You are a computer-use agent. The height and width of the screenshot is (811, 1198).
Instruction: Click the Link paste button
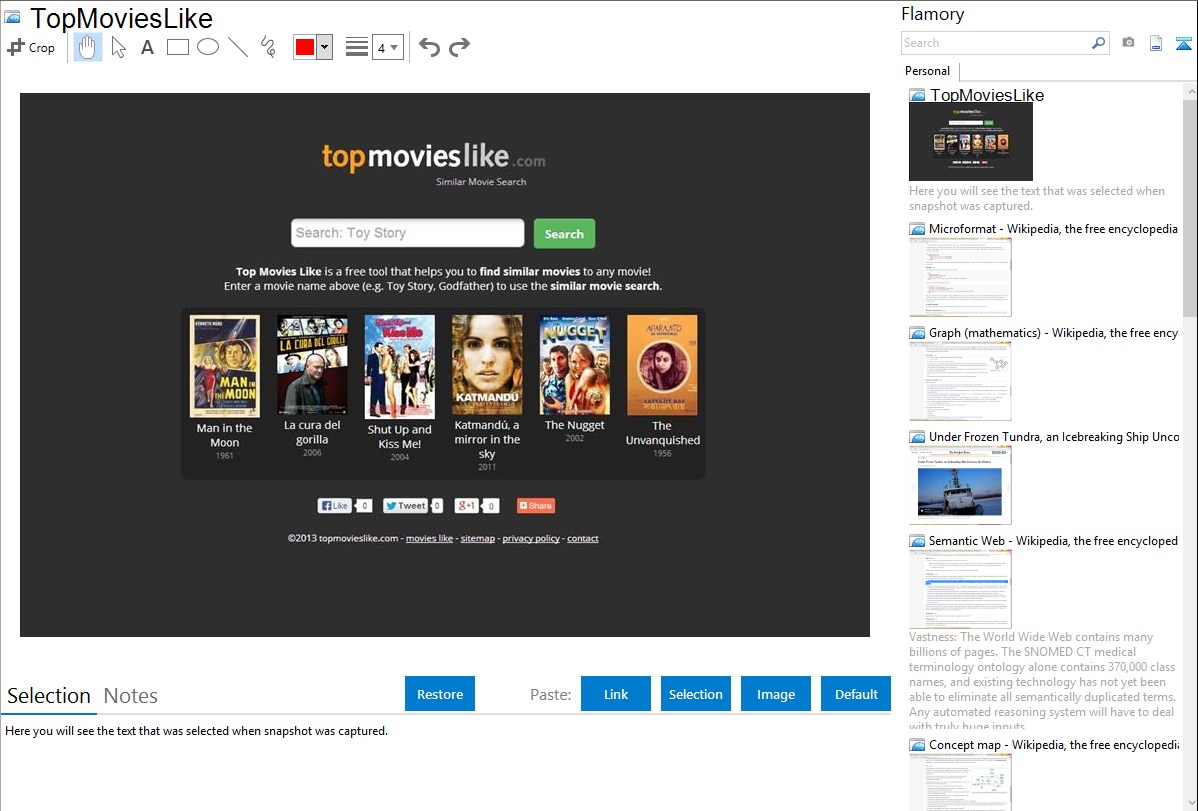(x=616, y=694)
